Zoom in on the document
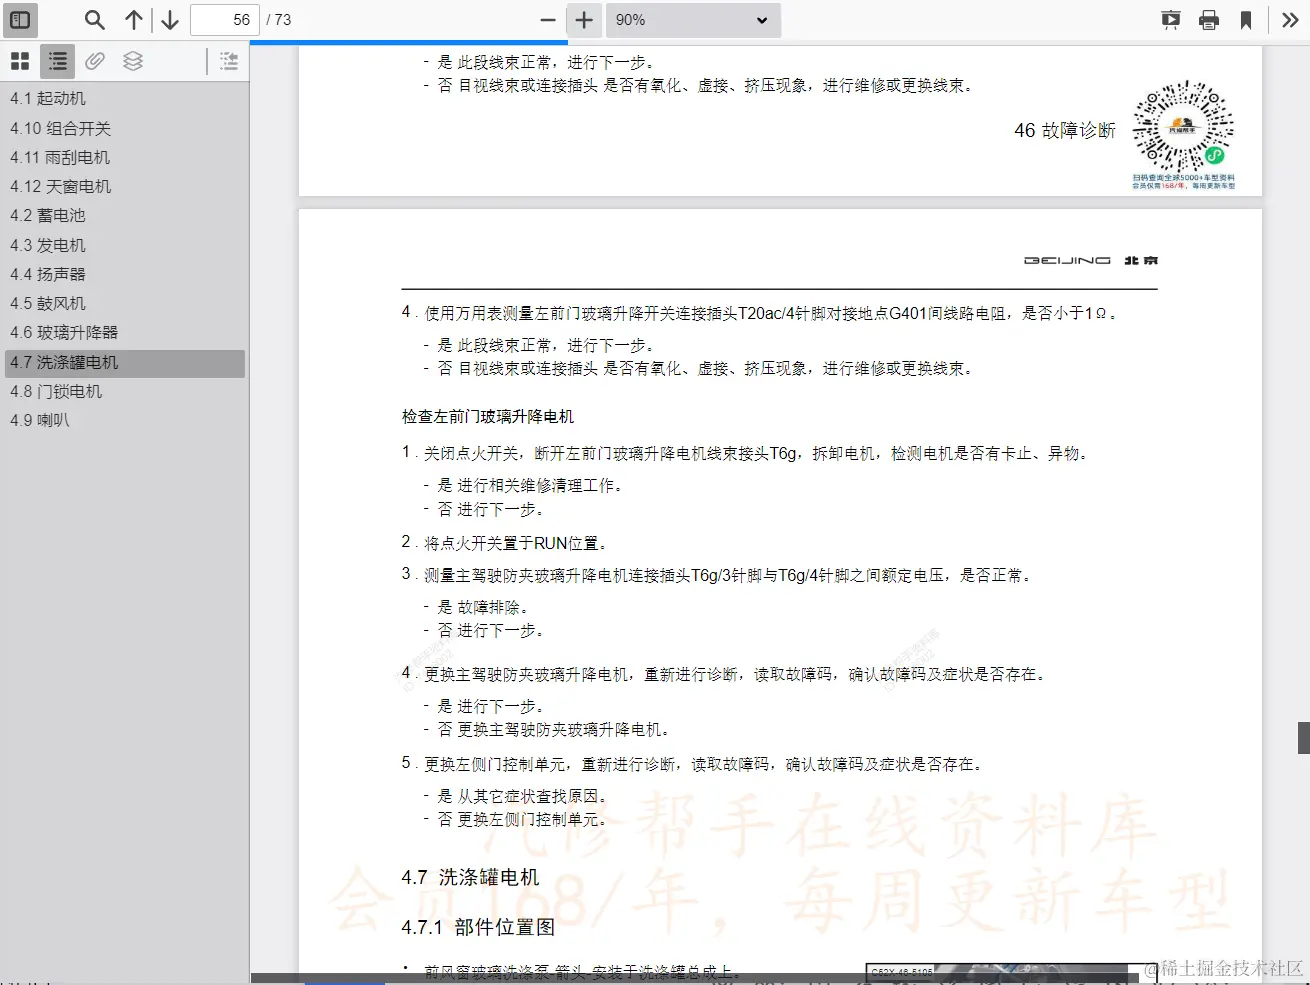1310x985 pixels. (x=583, y=19)
